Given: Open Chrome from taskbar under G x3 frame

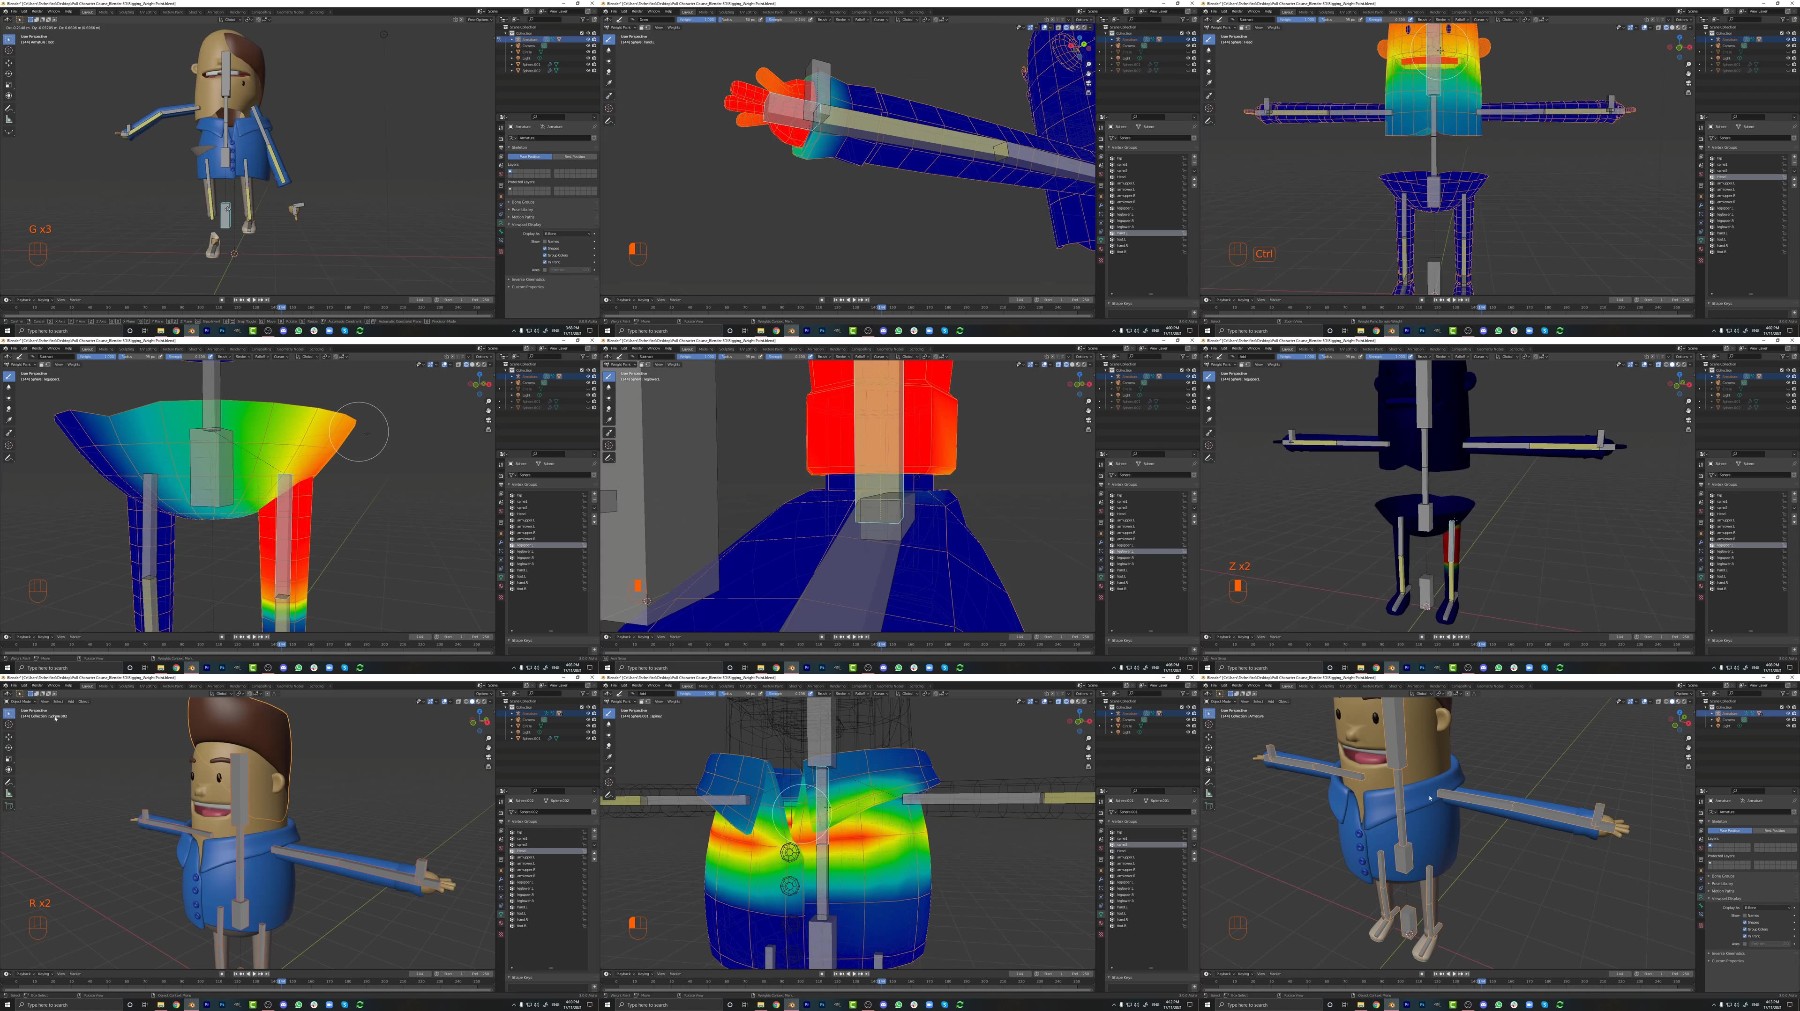Looking at the screenshot, I should point(176,331).
